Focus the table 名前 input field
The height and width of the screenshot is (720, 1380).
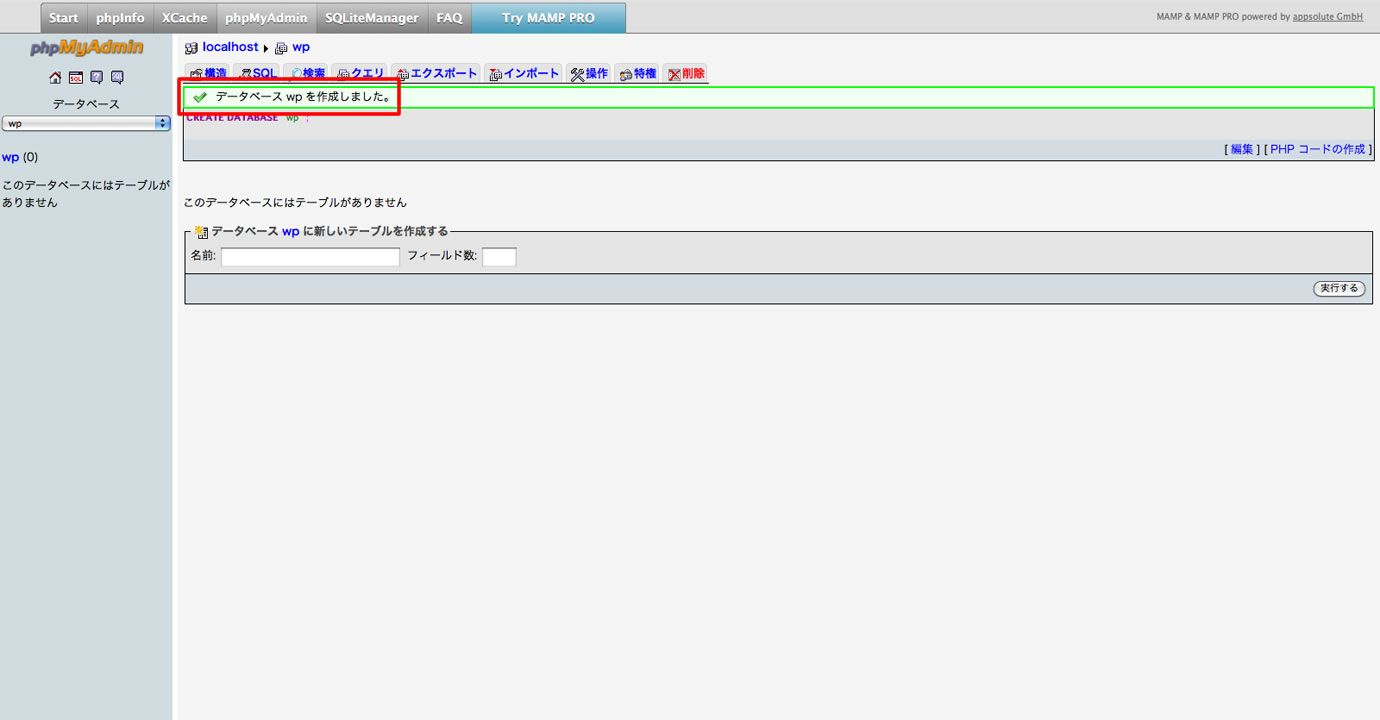310,257
